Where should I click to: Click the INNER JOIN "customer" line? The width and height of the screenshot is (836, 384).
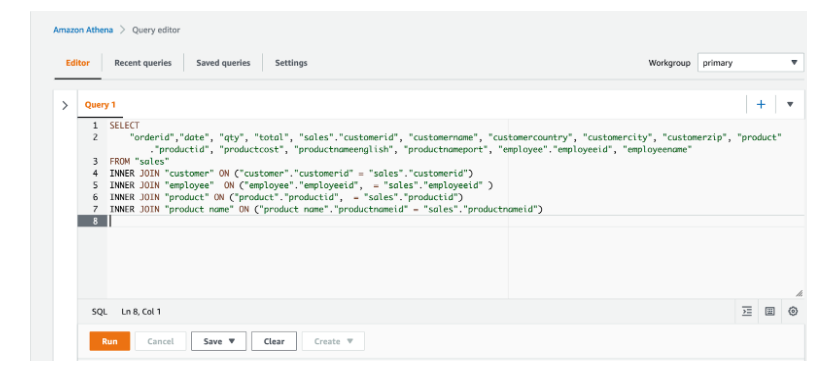[x=291, y=174]
